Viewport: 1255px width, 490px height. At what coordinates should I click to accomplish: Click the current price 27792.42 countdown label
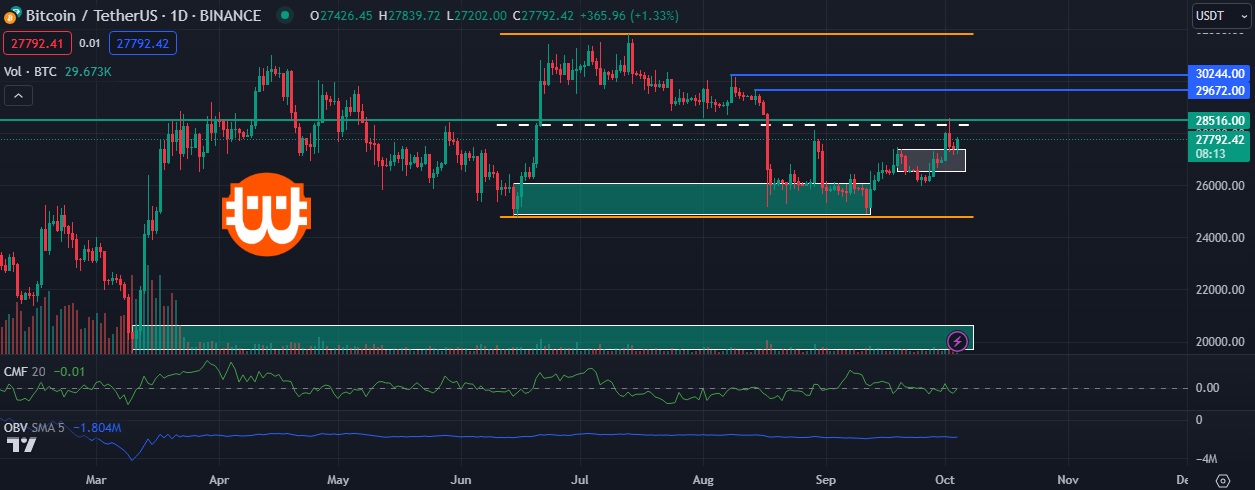1221,146
